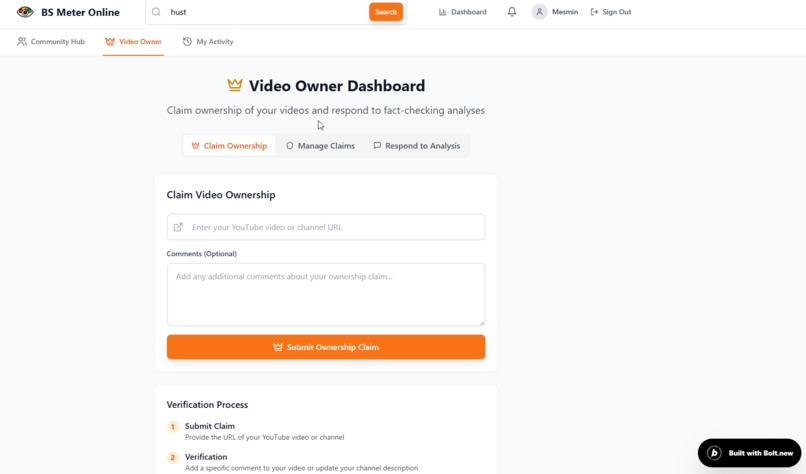Click 'Add a specific comment to your video' text
The width and height of the screenshot is (806, 474).
(x=301, y=468)
